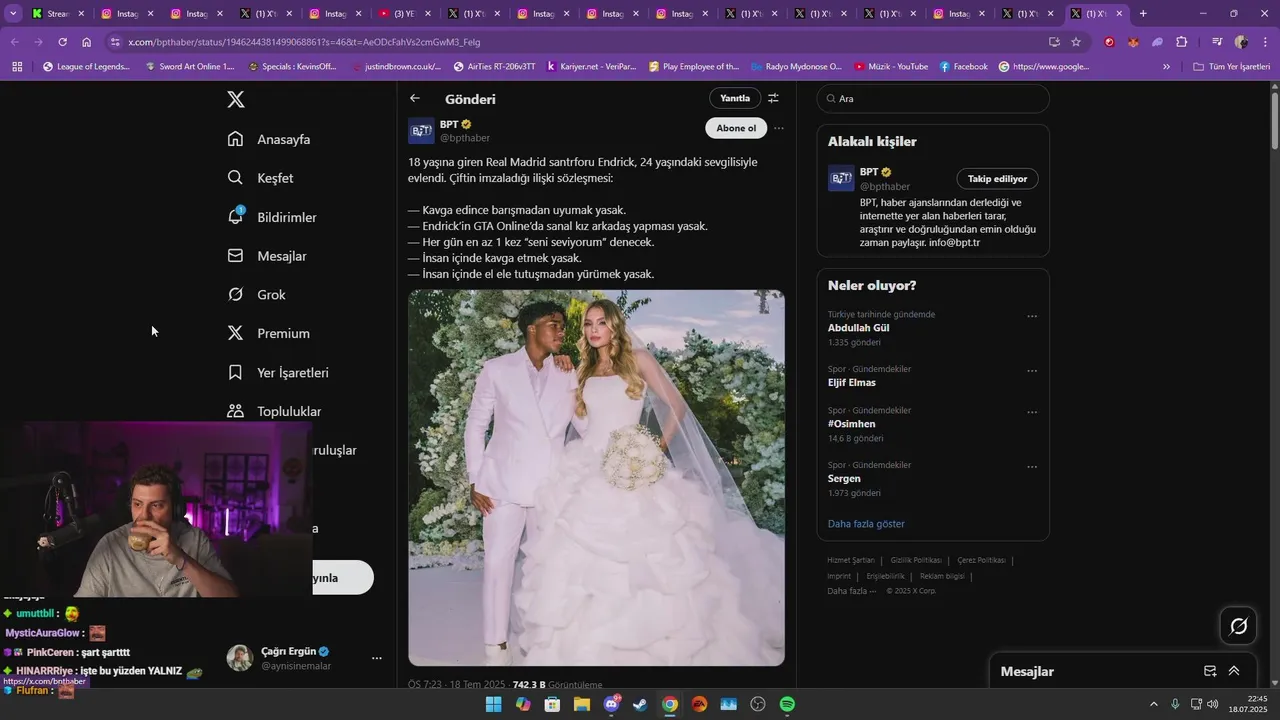This screenshot has height=720, width=1280.
Task: Open a new browser tab
Action: 1143,14
